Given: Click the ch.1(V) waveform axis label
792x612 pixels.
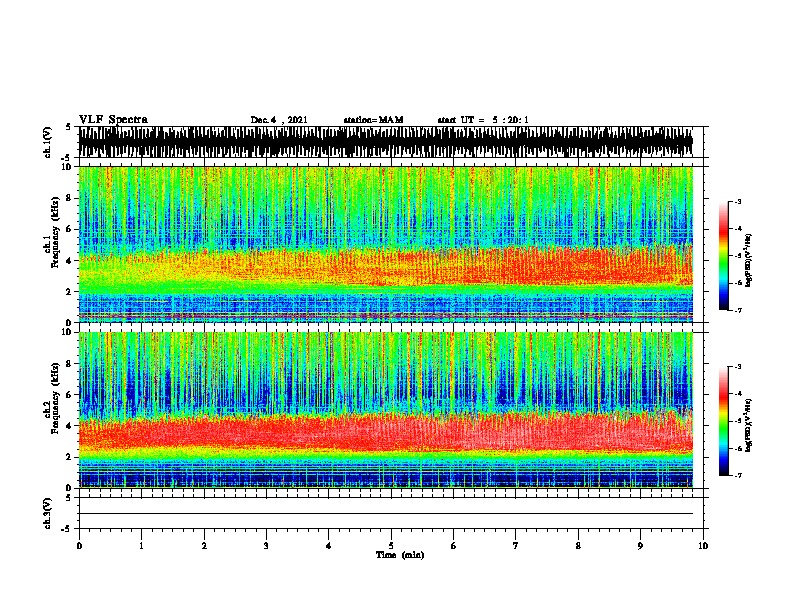Looking at the screenshot, I should (47, 142).
